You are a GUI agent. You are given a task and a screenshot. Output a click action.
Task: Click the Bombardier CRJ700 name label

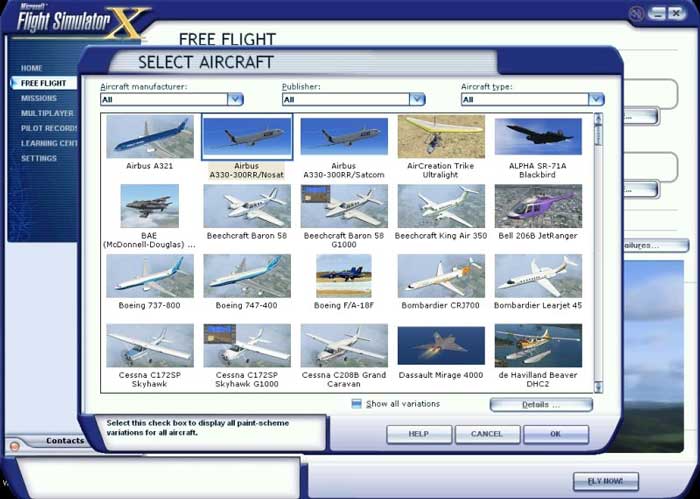click(441, 306)
